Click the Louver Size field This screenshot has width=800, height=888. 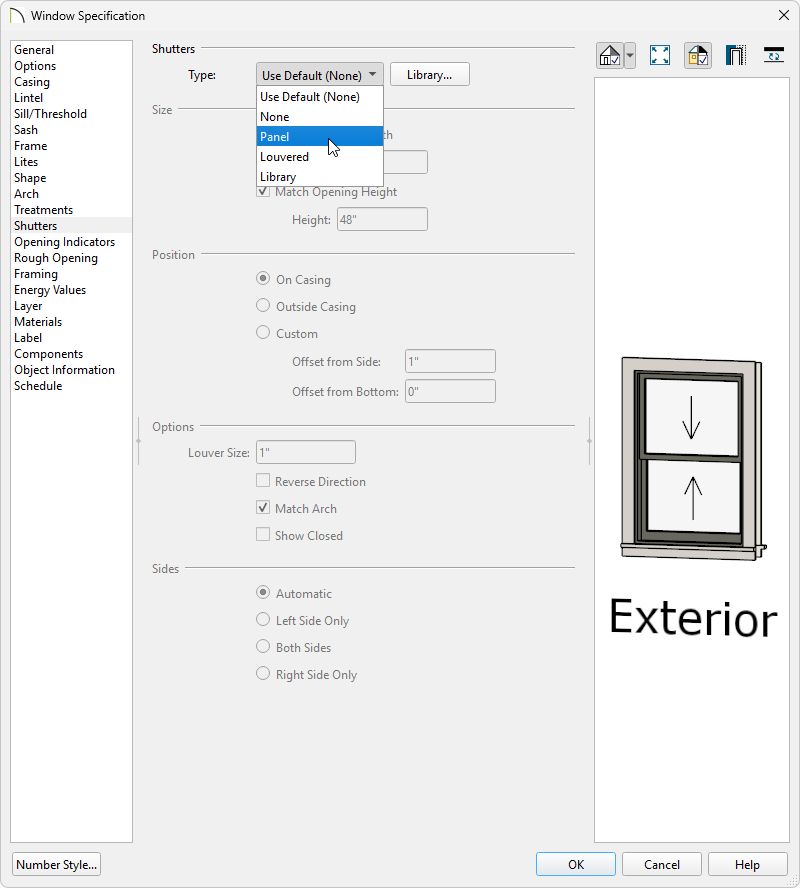pos(306,452)
